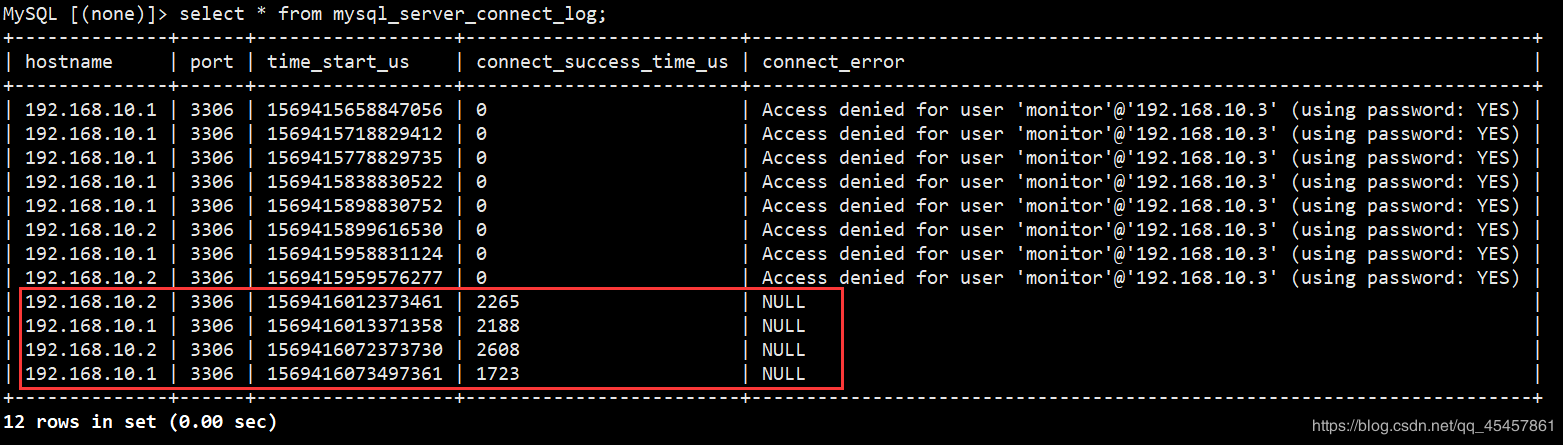Viewport: 1563px width, 445px height.
Task: Click the connect_success_time_us column header
Action: (x=602, y=62)
